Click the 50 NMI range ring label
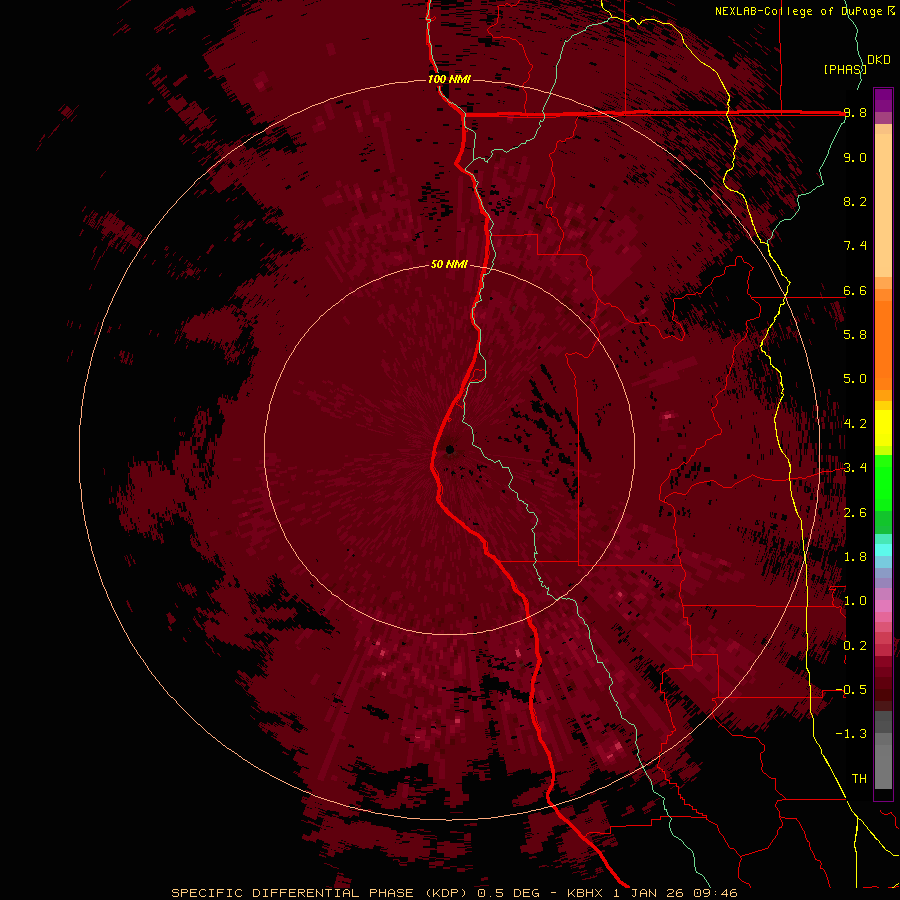Image resolution: width=900 pixels, height=900 pixels. [x=449, y=264]
